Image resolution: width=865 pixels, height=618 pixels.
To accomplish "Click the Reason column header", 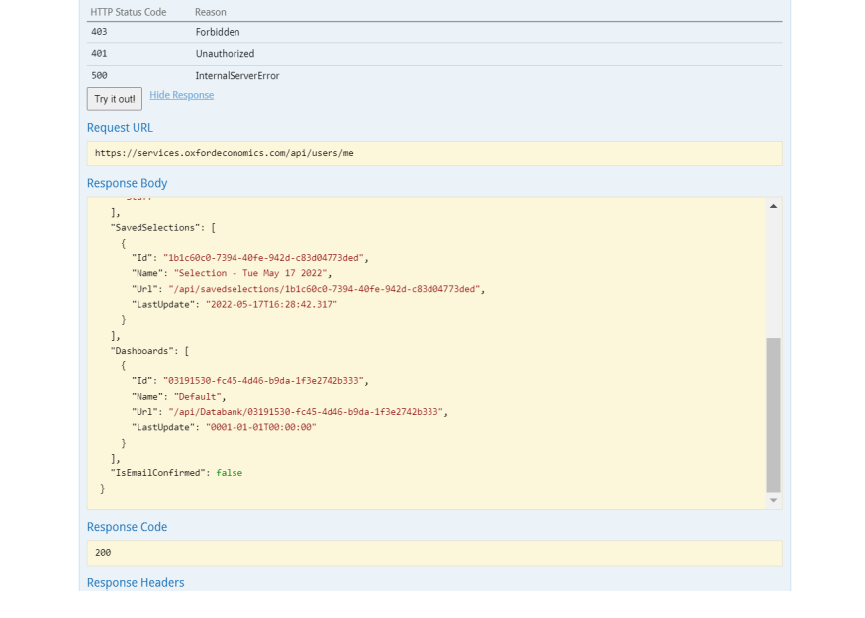I will point(210,12).
